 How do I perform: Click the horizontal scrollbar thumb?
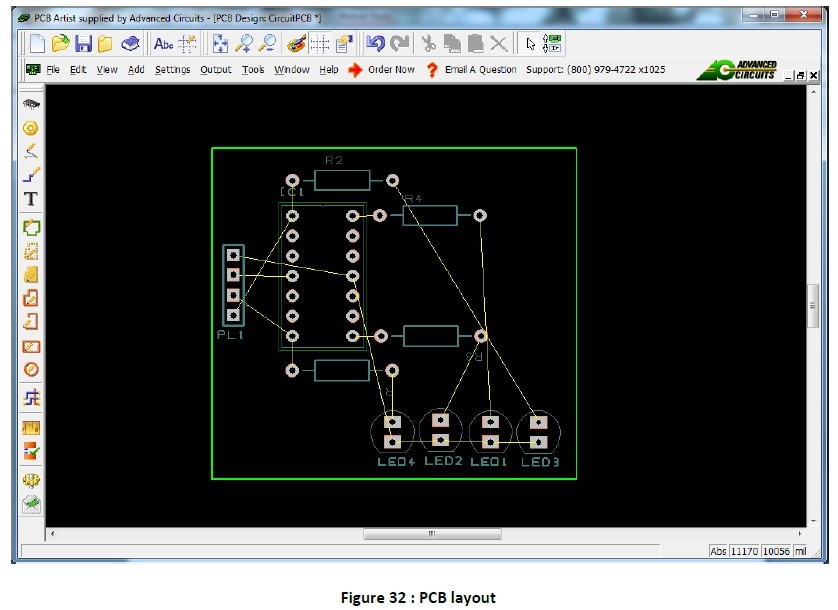click(431, 534)
